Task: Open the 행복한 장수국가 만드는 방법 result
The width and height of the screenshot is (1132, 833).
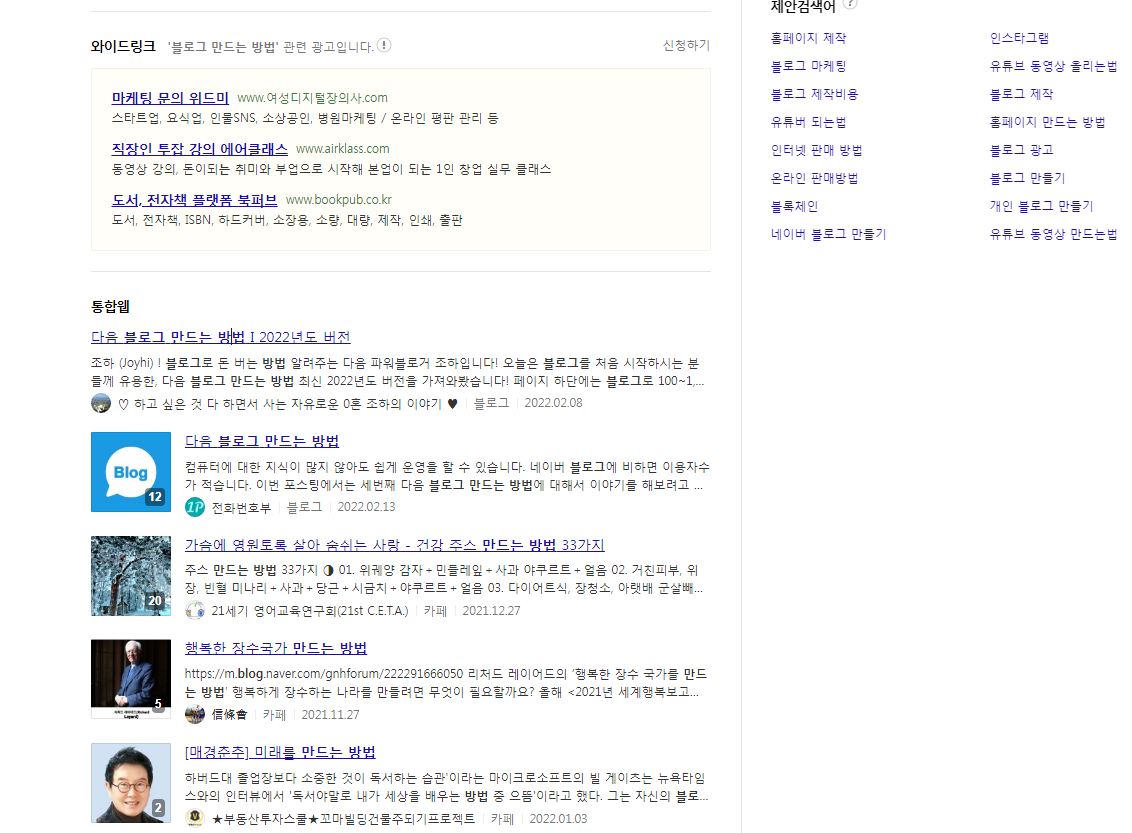Action: point(276,648)
